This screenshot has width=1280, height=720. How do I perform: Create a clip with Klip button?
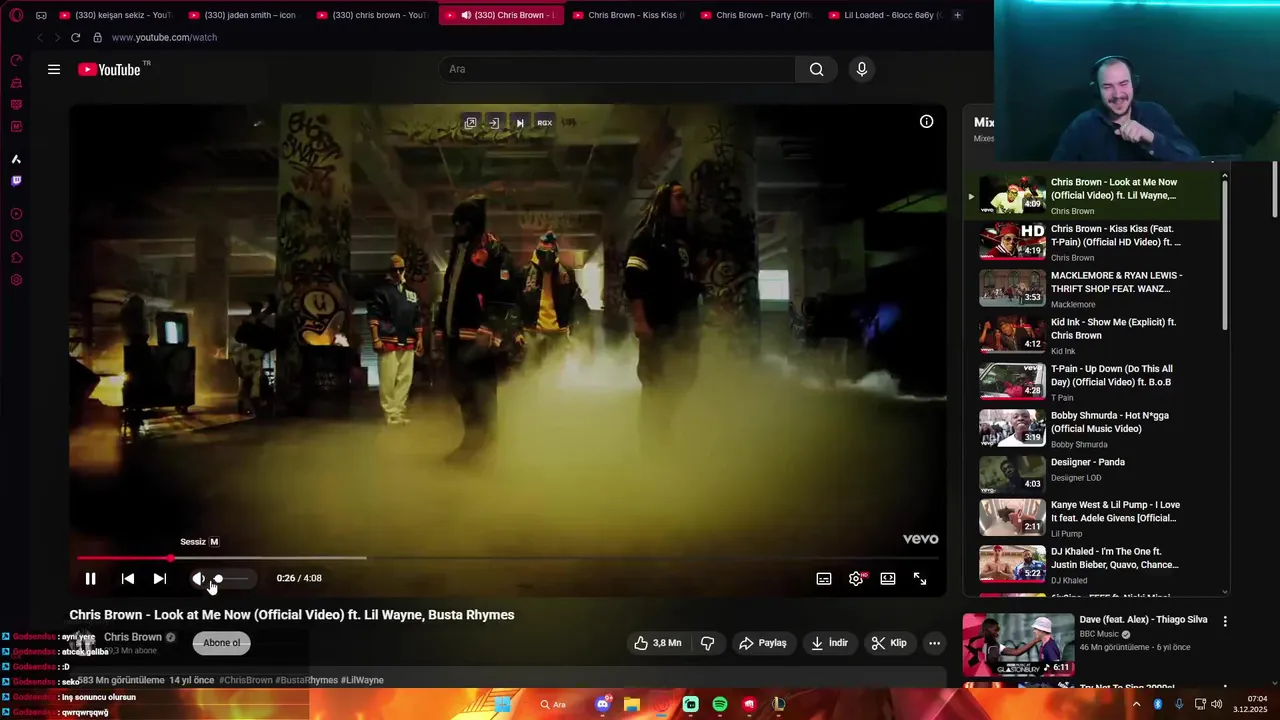[x=889, y=643]
